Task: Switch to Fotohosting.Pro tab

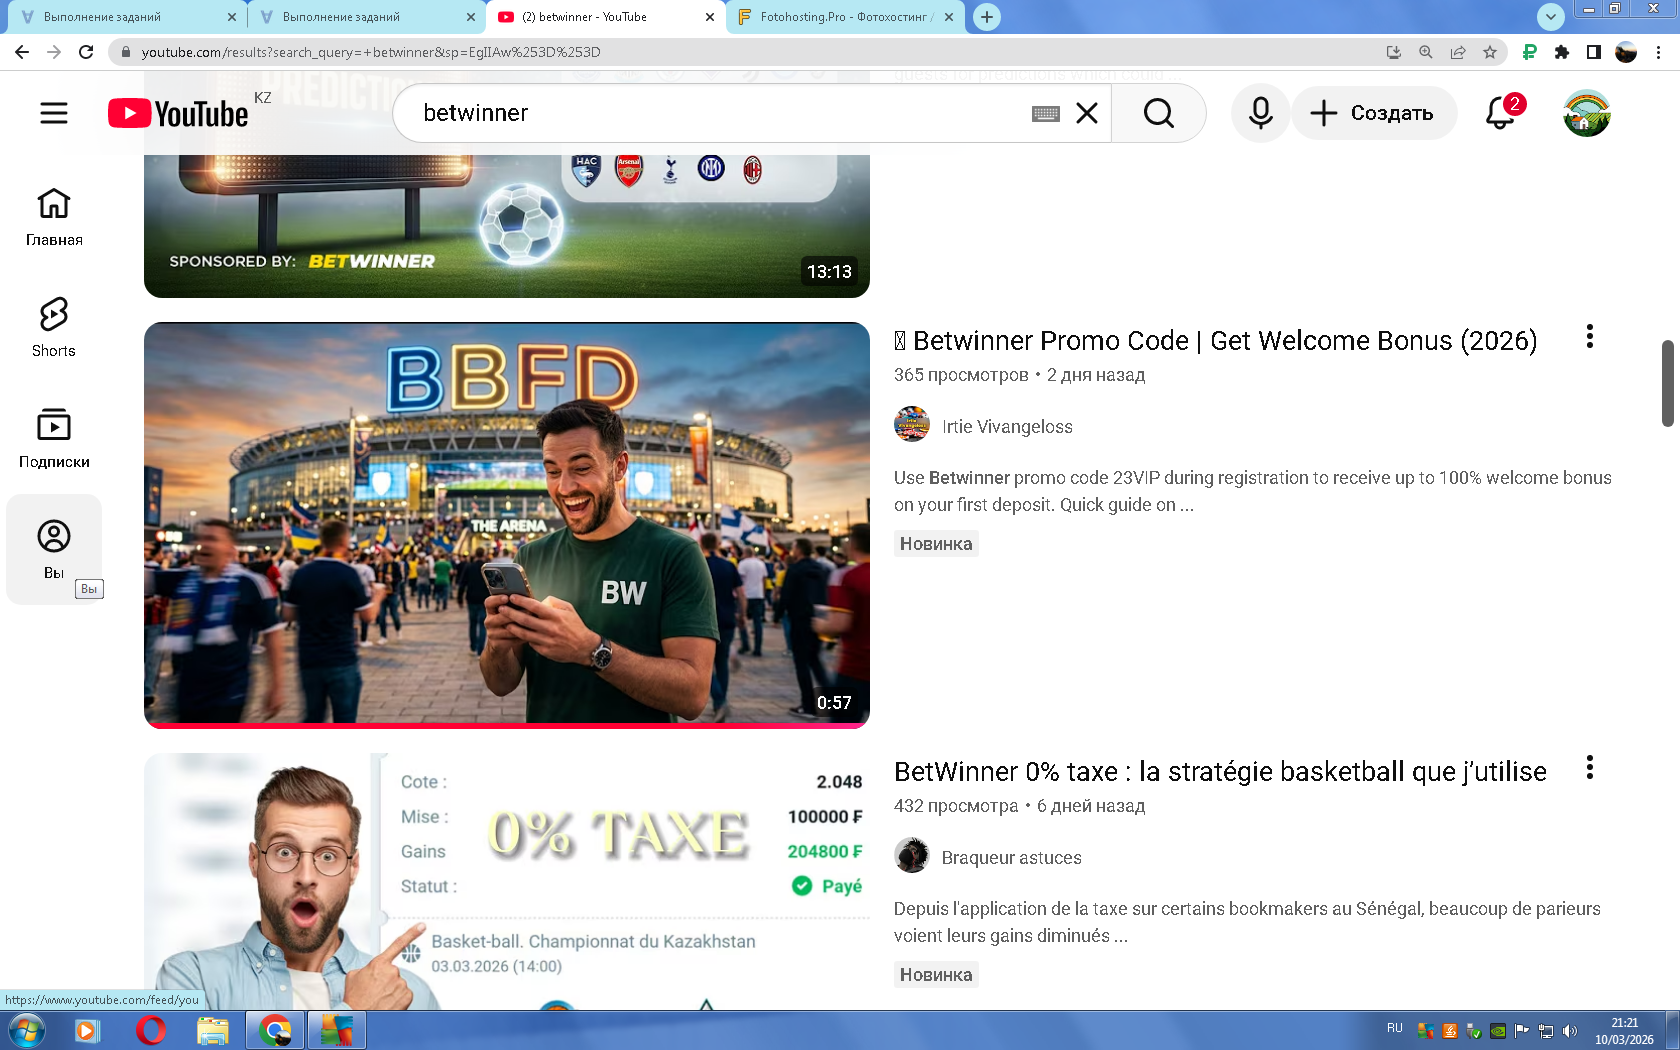Action: click(845, 17)
